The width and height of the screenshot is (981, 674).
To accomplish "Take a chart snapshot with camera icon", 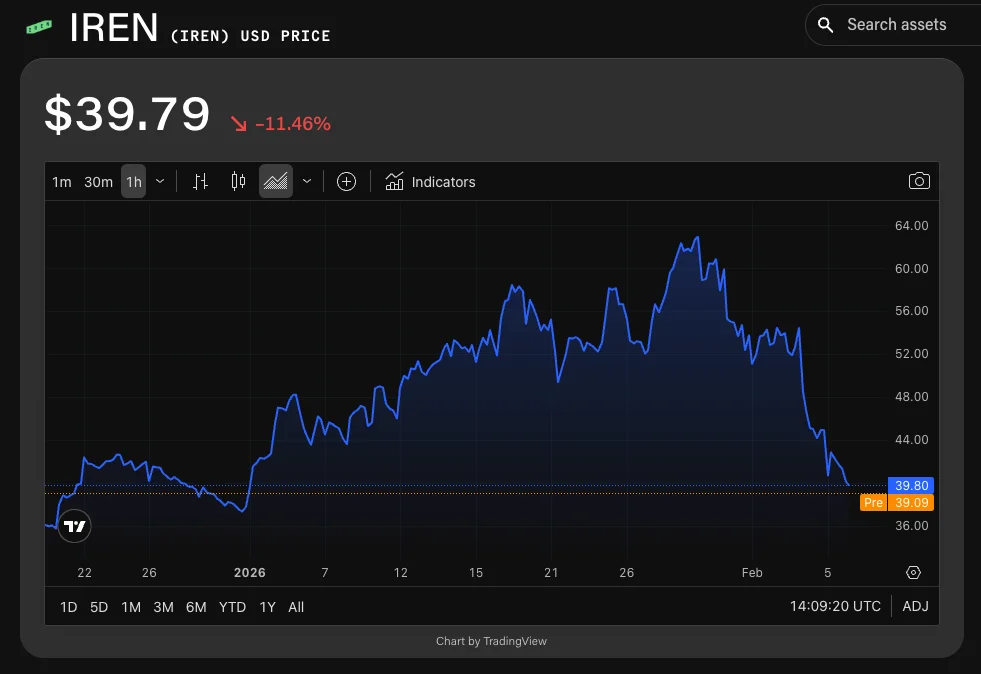I will 918,181.
